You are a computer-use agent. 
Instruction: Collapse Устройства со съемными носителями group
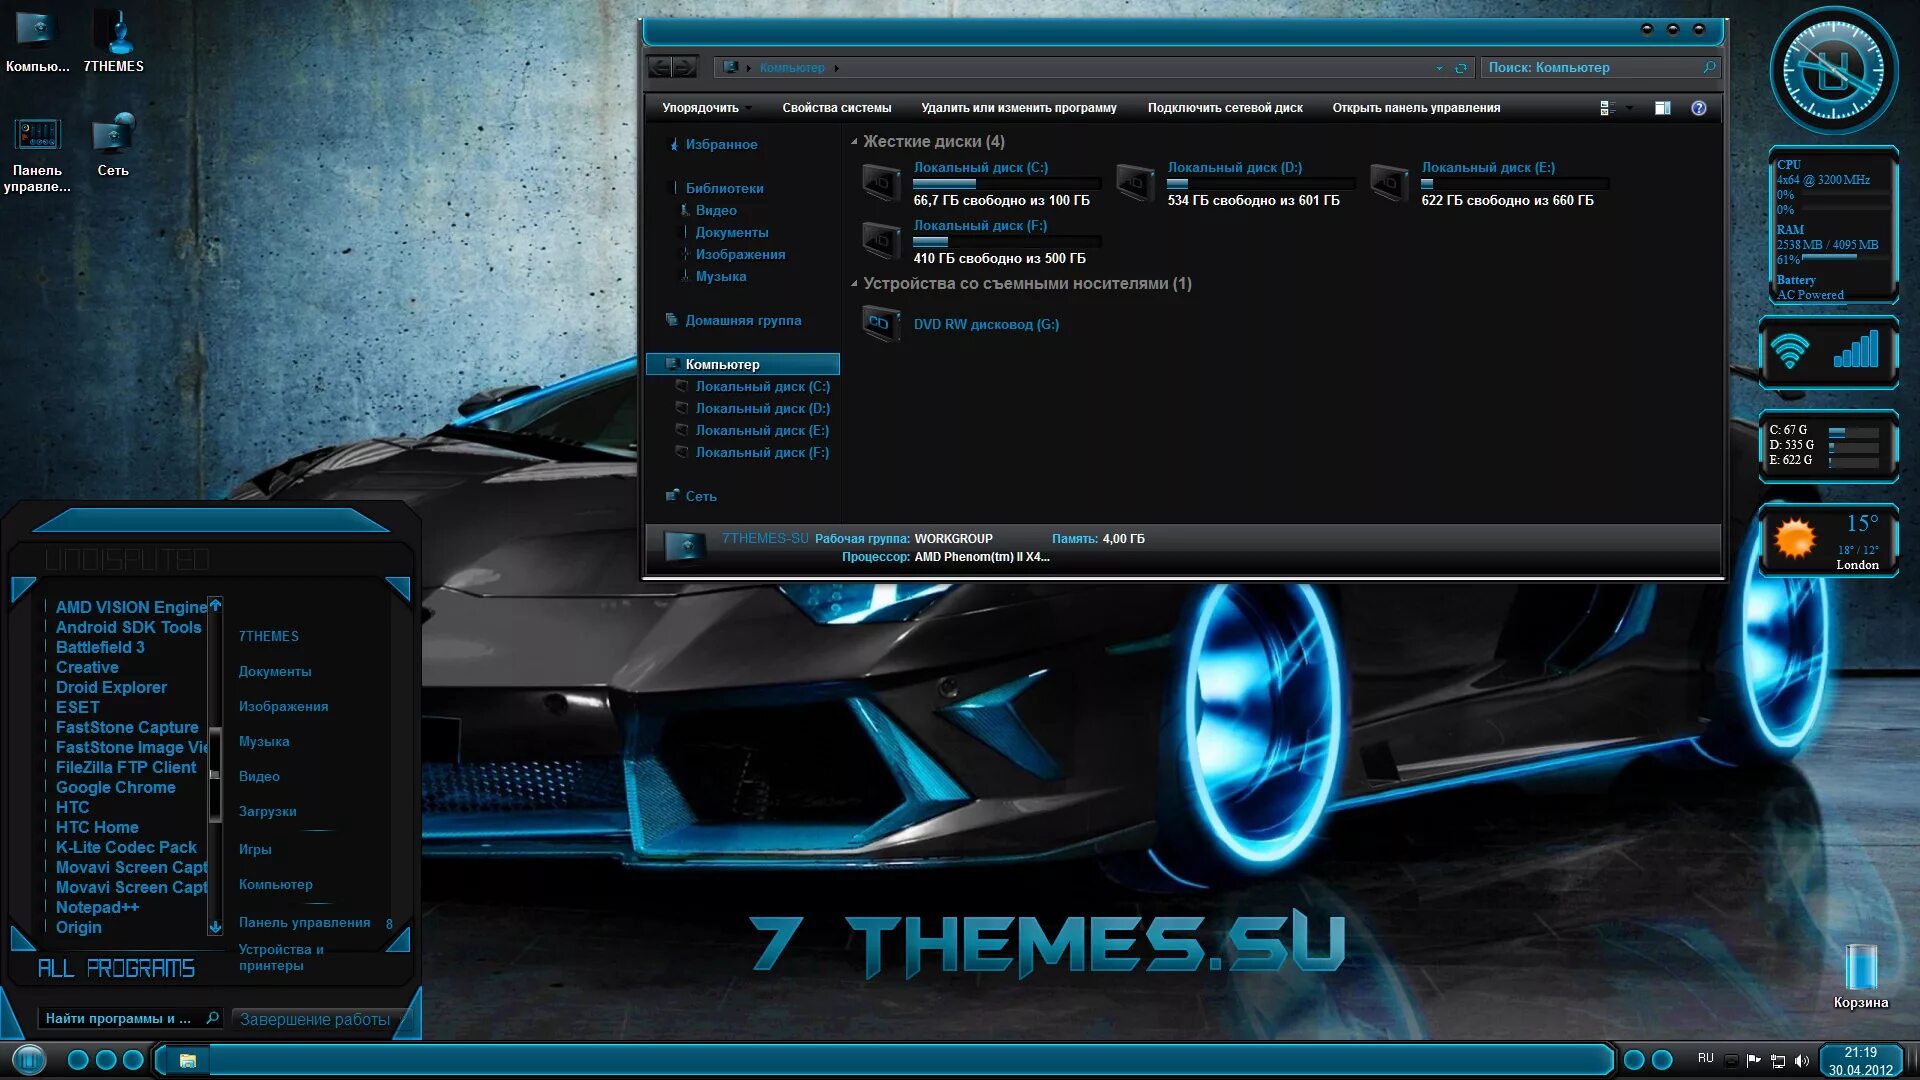click(x=854, y=284)
